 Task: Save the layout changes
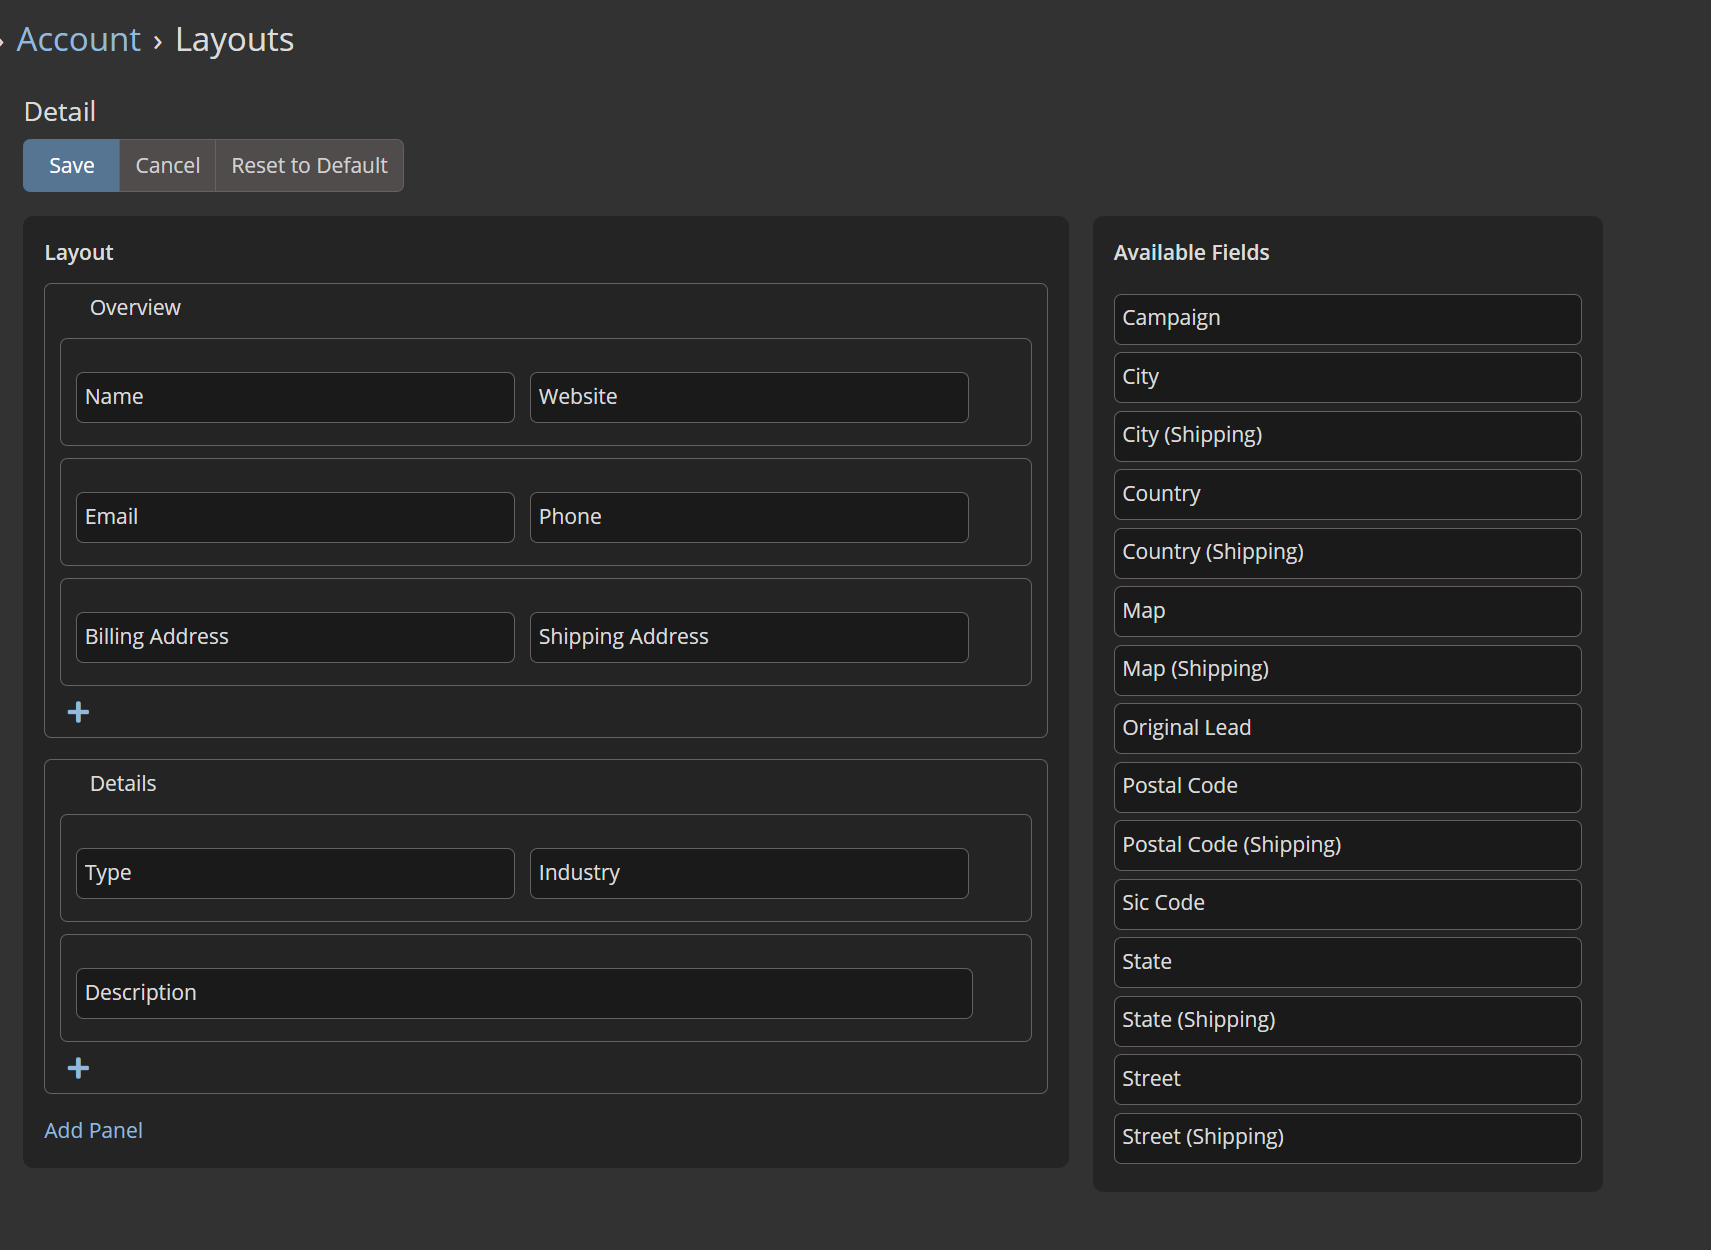point(71,165)
